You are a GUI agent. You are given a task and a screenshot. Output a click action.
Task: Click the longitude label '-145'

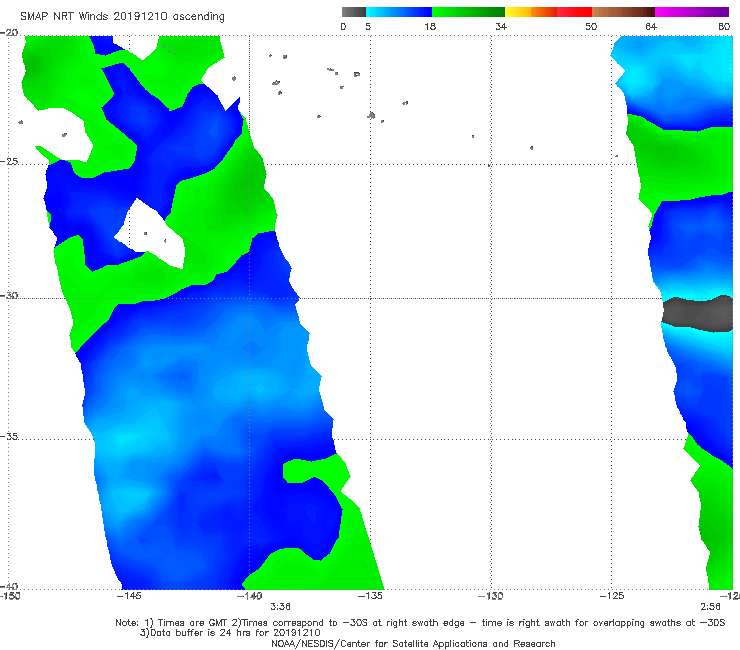129,596
